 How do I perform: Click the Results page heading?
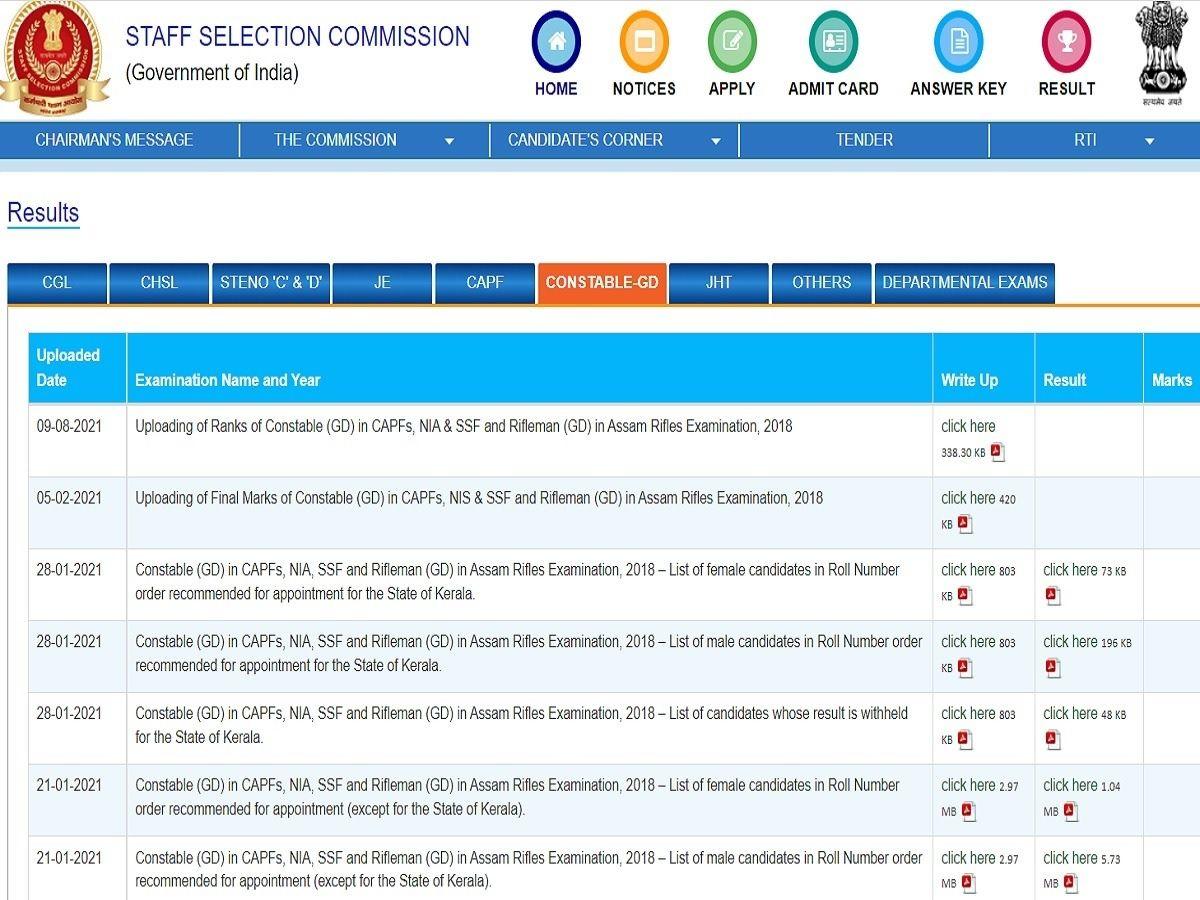pyautogui.click(x=43, y=213)
